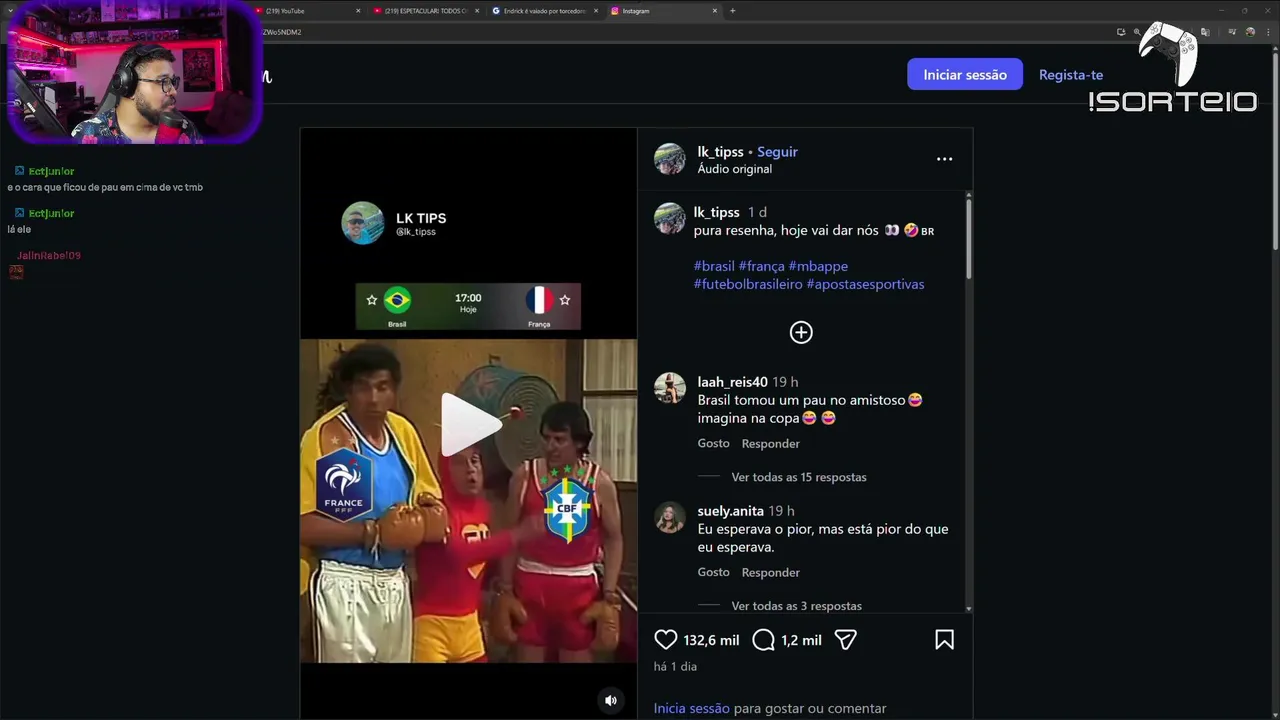This screenshot has height=720, width=1280.
Task: Click the browser zoom magnifier icon
Action: pyautogui.click(x=1137, y=32)
